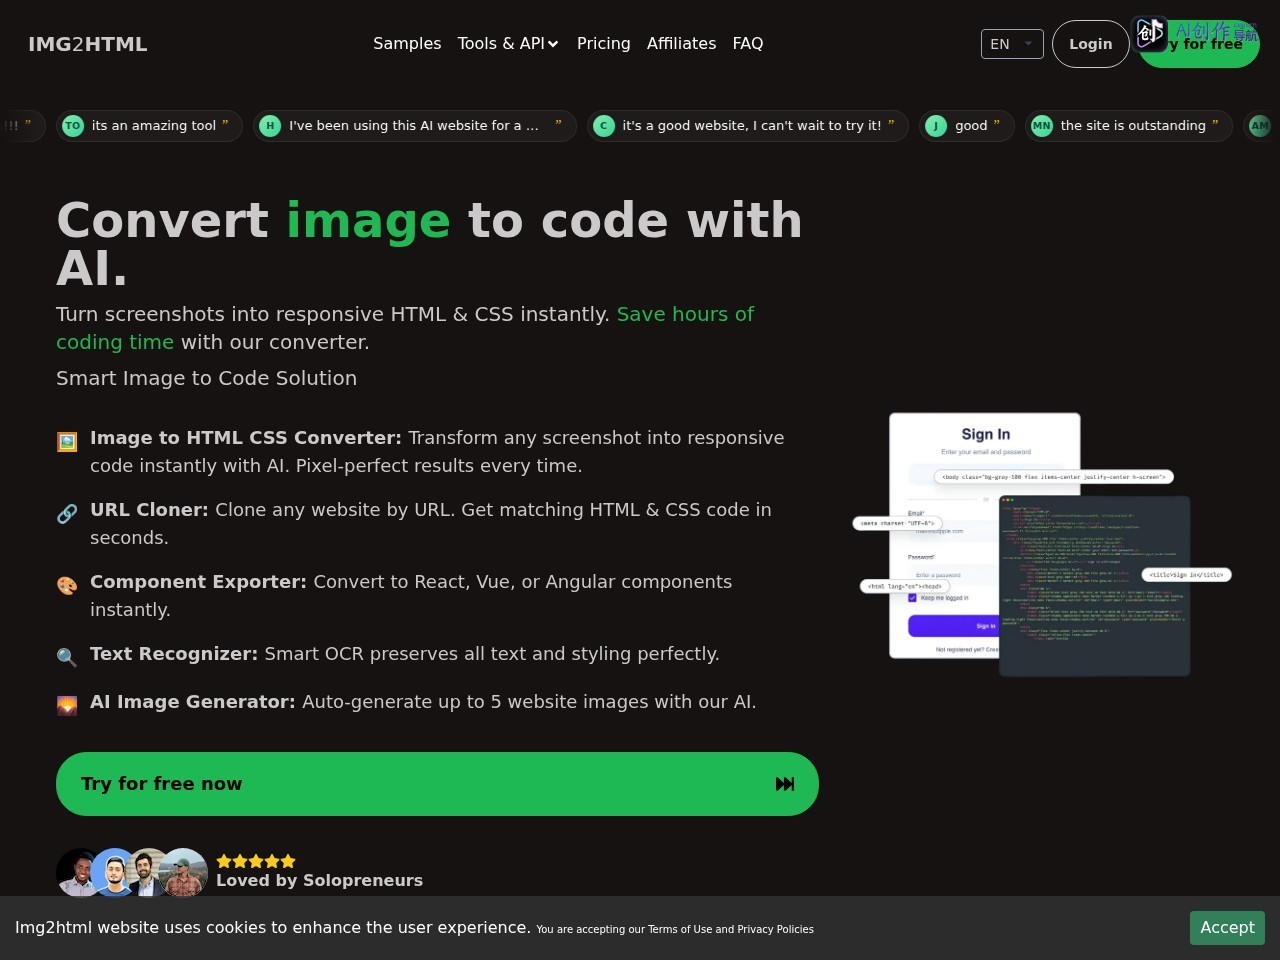
Task: Accept the cookies notice
Action: [1227, 928]
